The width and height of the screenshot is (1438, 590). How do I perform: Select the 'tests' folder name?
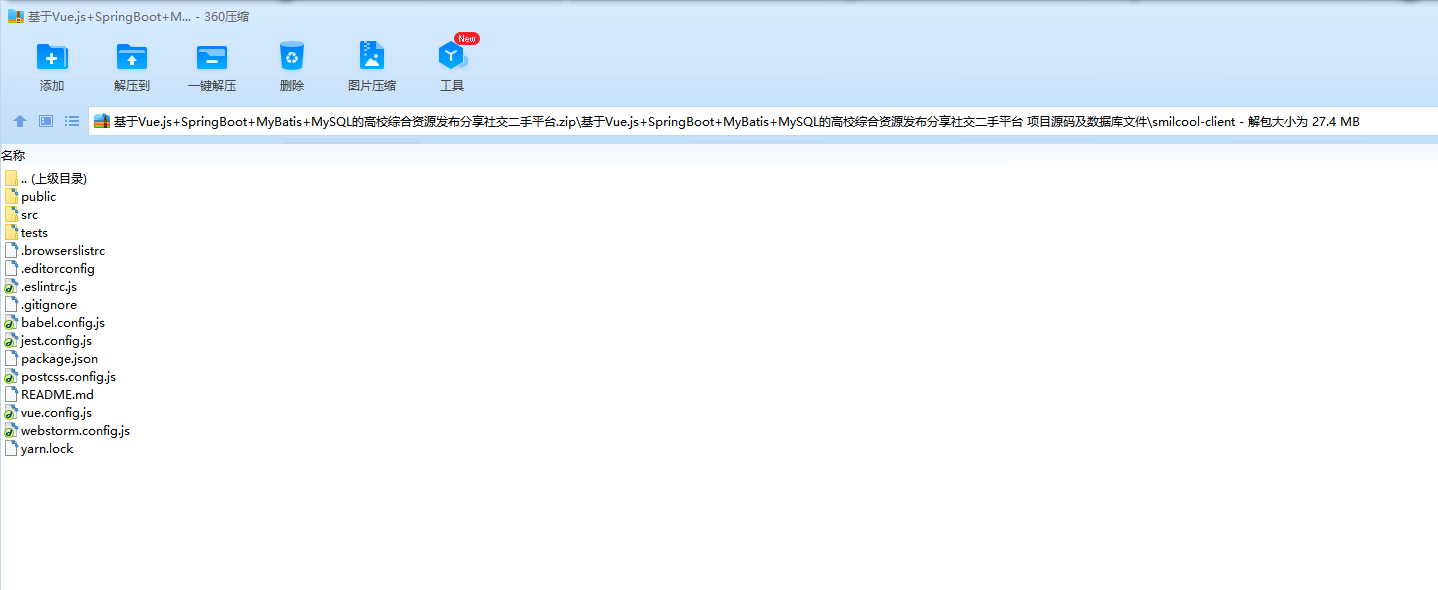point(34,233)
